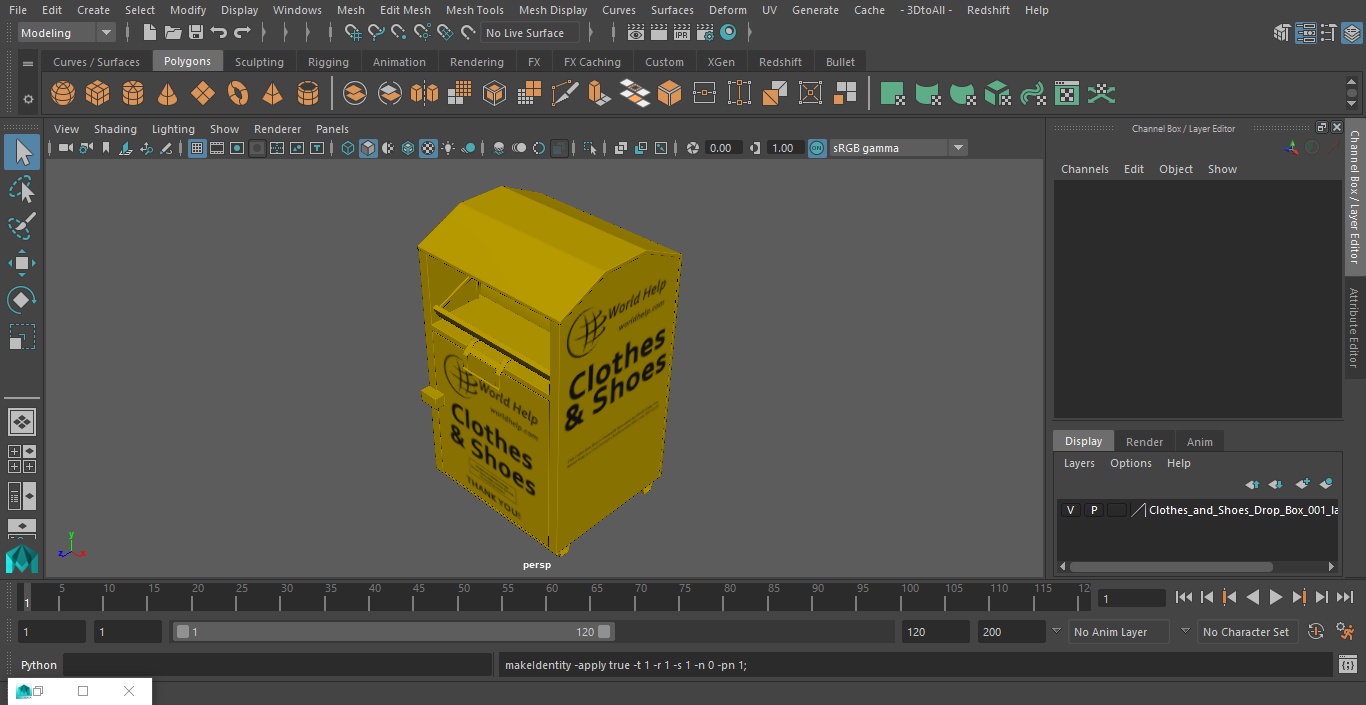Open the Mesh Tools menu
The image size is (1366, 705).
tap(474, 10)
